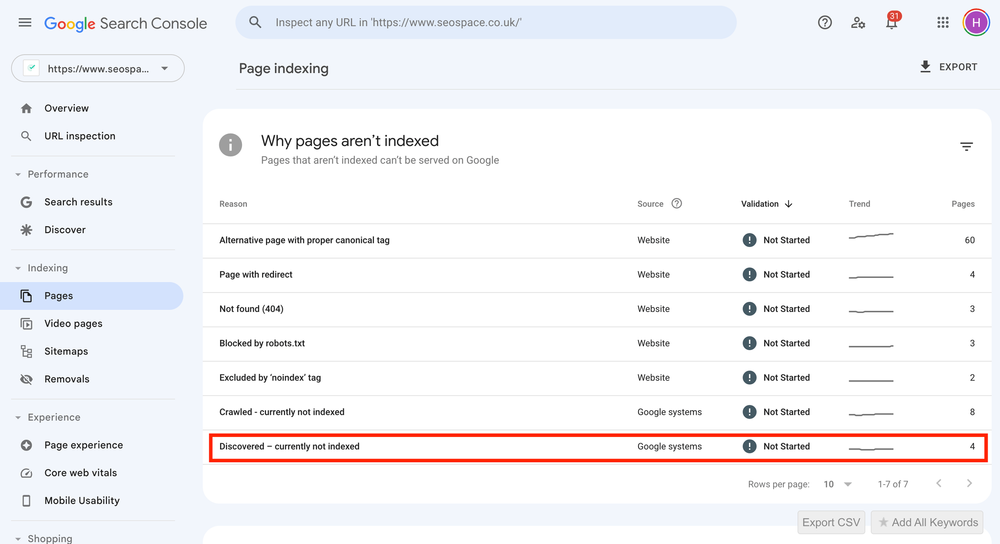Open the notifications bell with 31 alerts

pyautogui.click(x=892, y=22)
